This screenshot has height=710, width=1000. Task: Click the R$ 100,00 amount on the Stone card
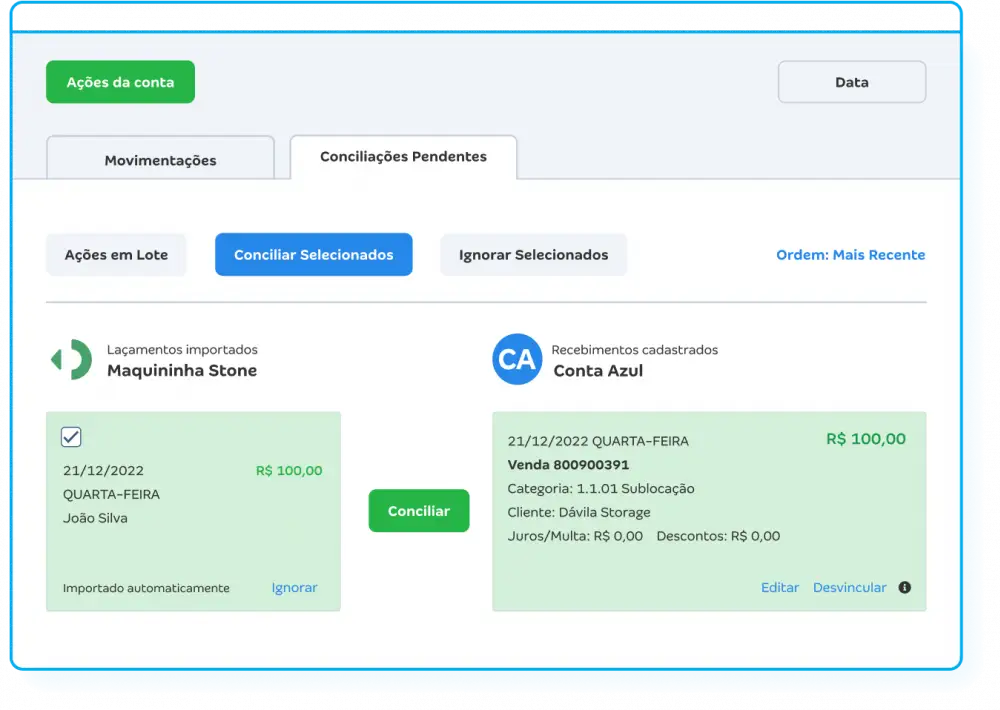(289, 471)
